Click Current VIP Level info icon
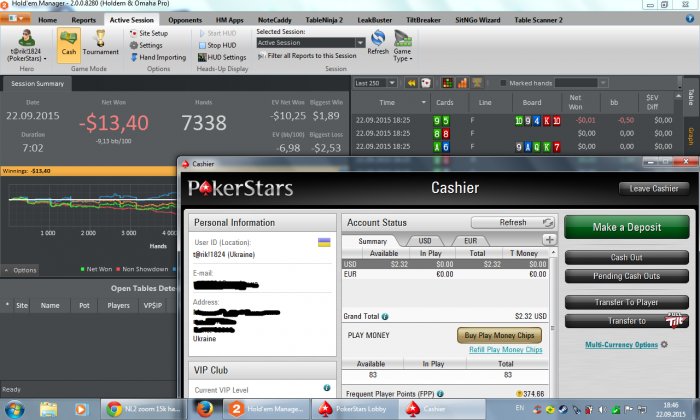The image size is (700, 420). 327,388
